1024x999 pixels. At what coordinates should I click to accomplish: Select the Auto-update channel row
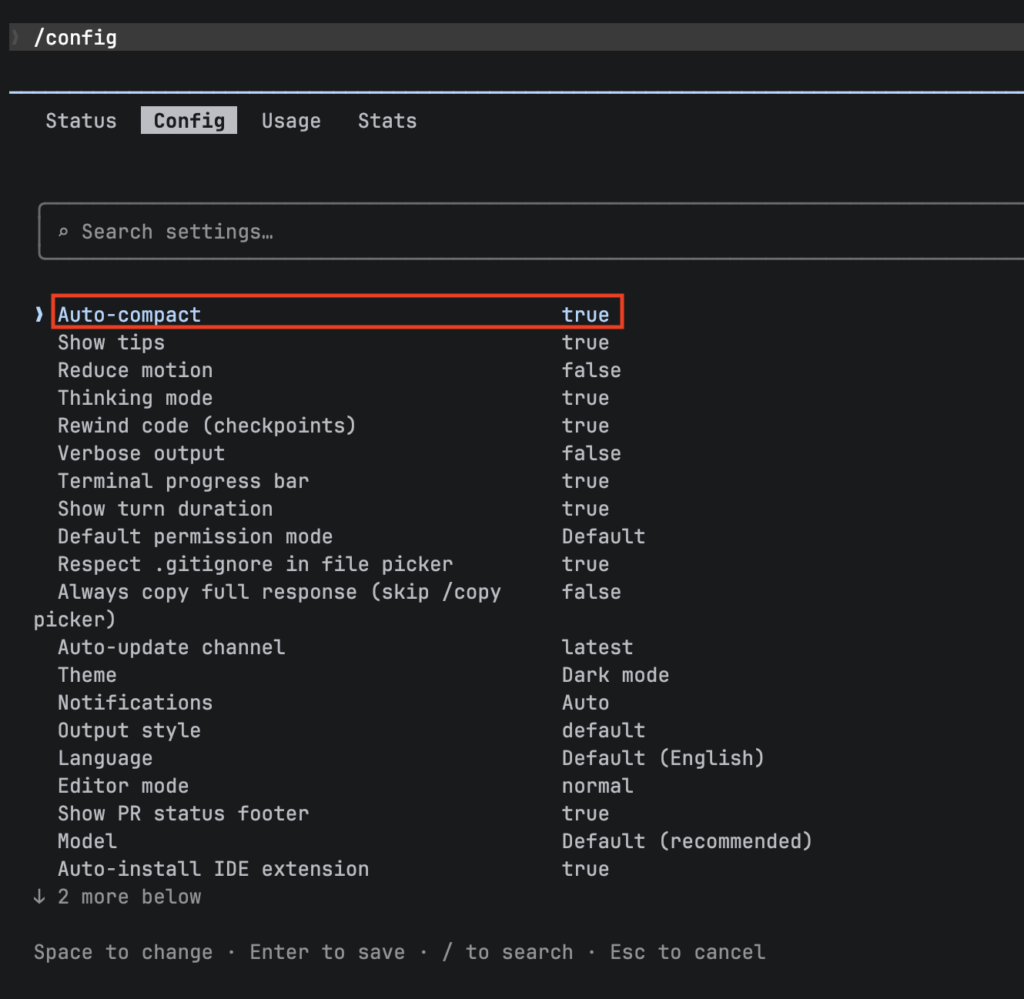(x=171, y=647)
